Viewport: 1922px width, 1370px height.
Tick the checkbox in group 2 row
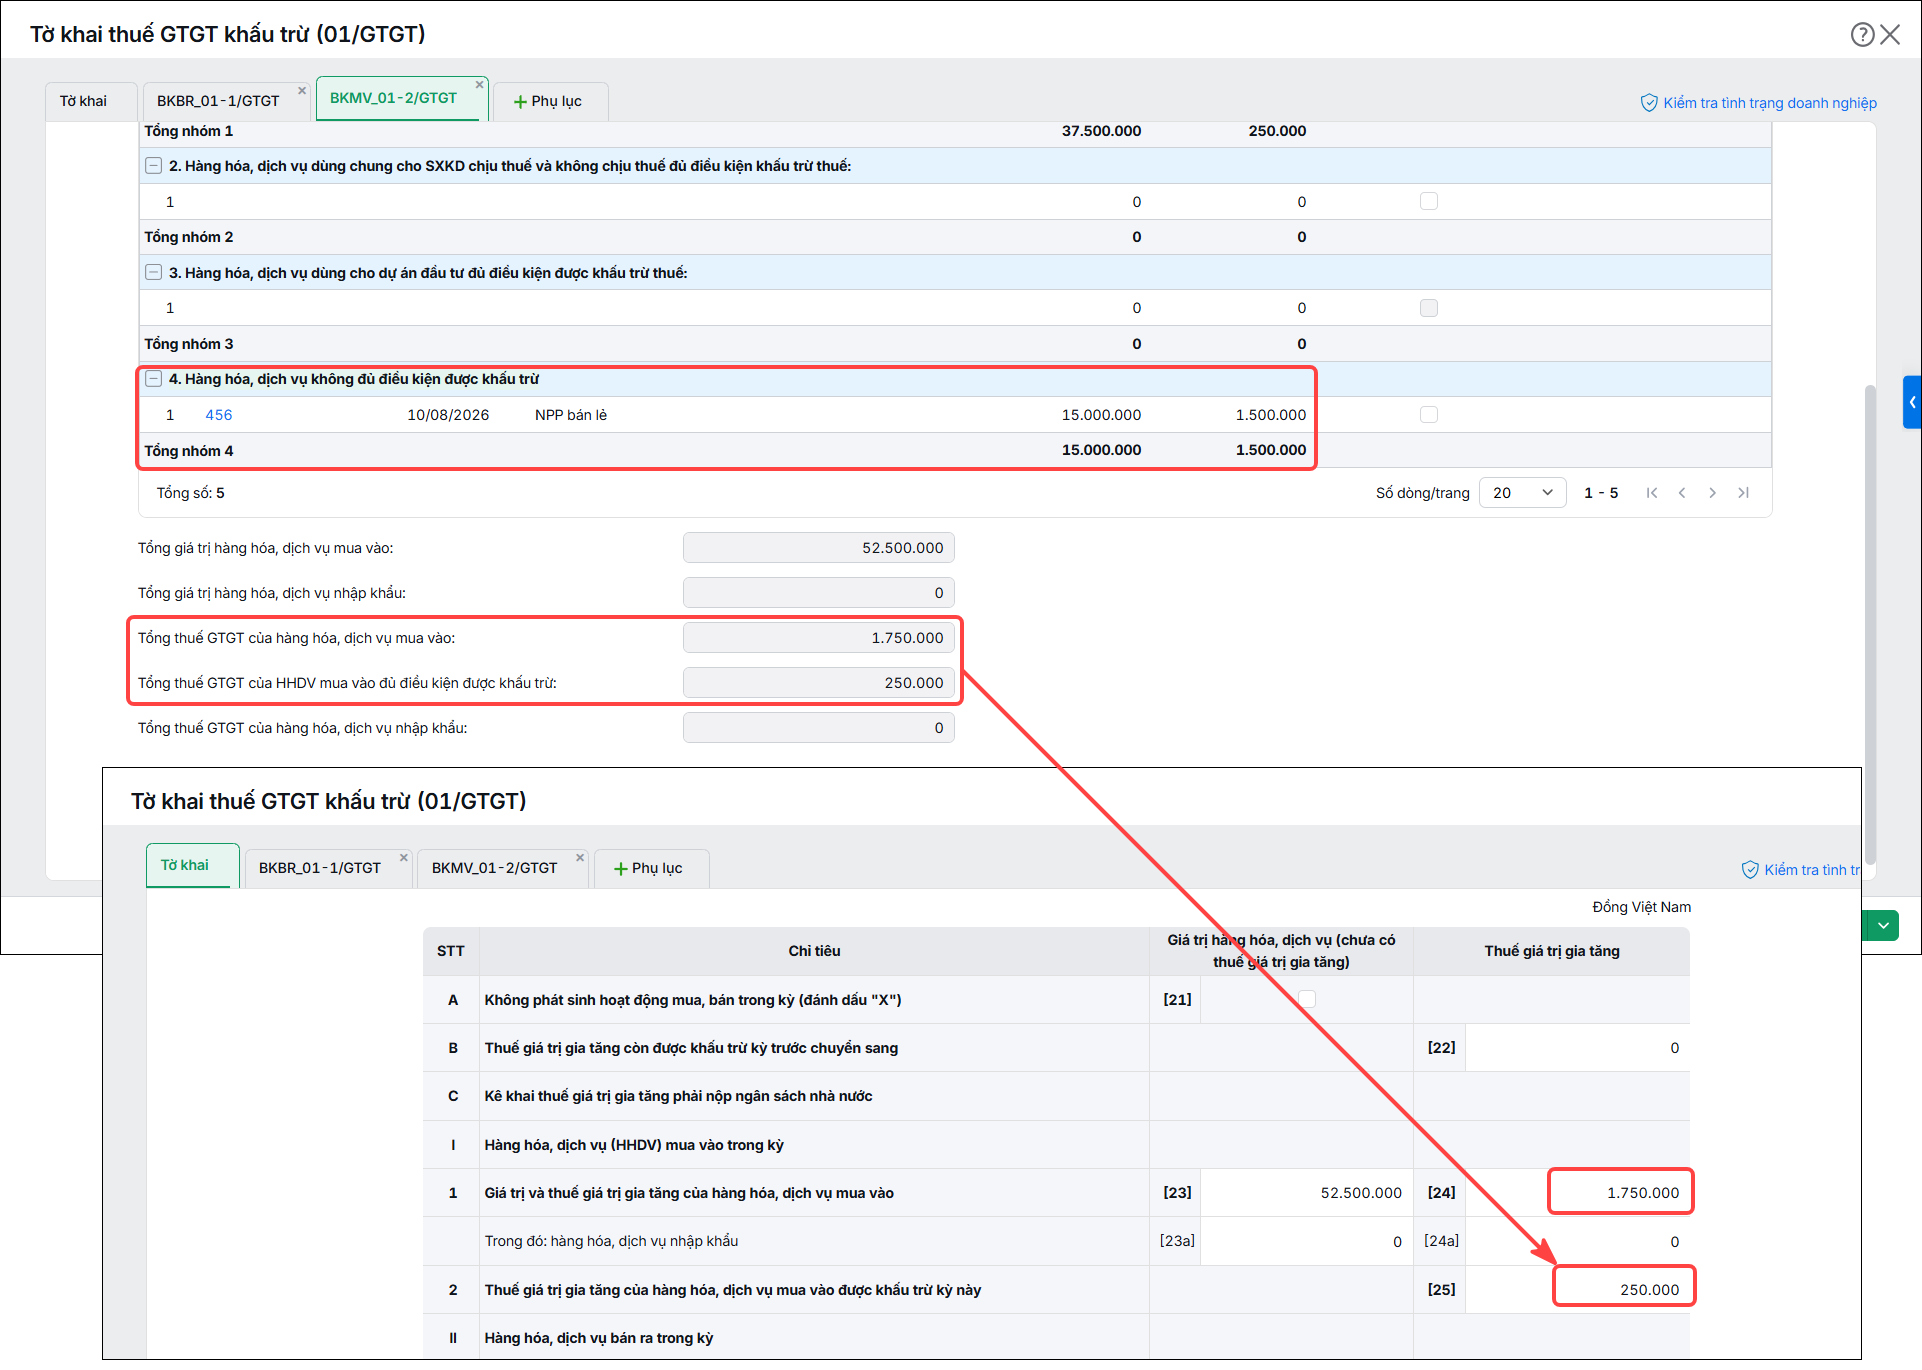(1429, 201)
